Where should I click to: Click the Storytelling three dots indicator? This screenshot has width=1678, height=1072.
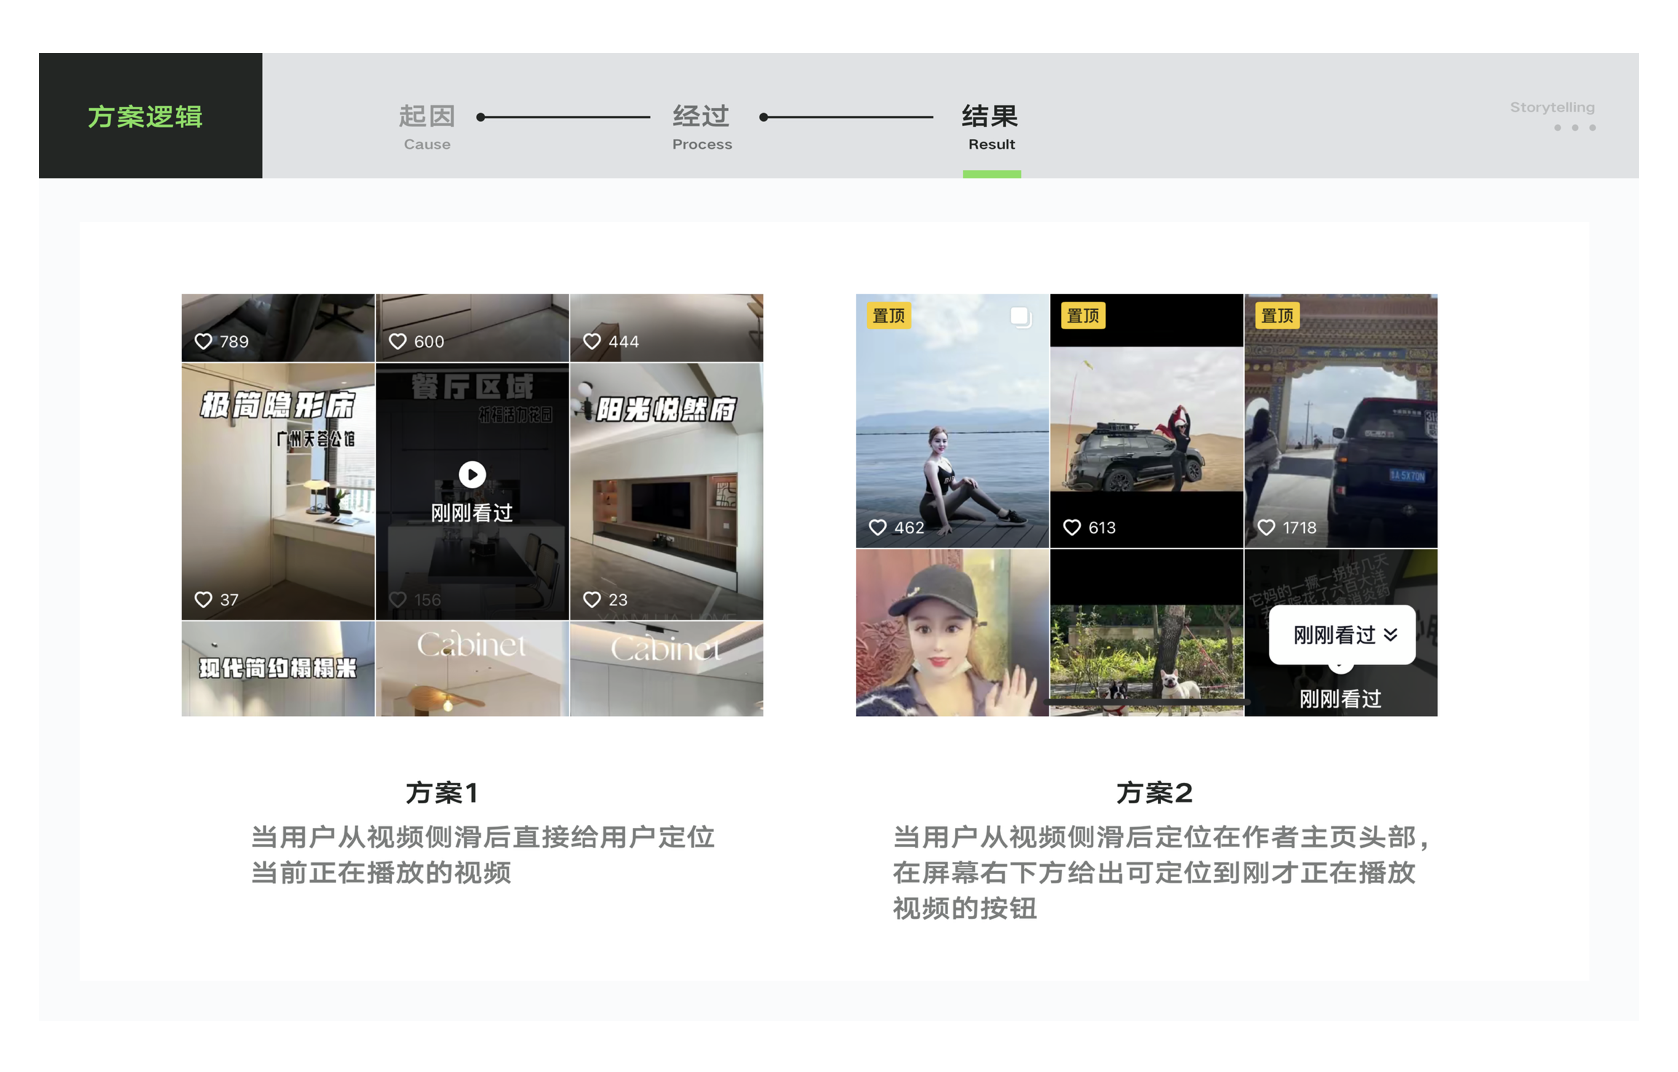(x=1574, y=128)
